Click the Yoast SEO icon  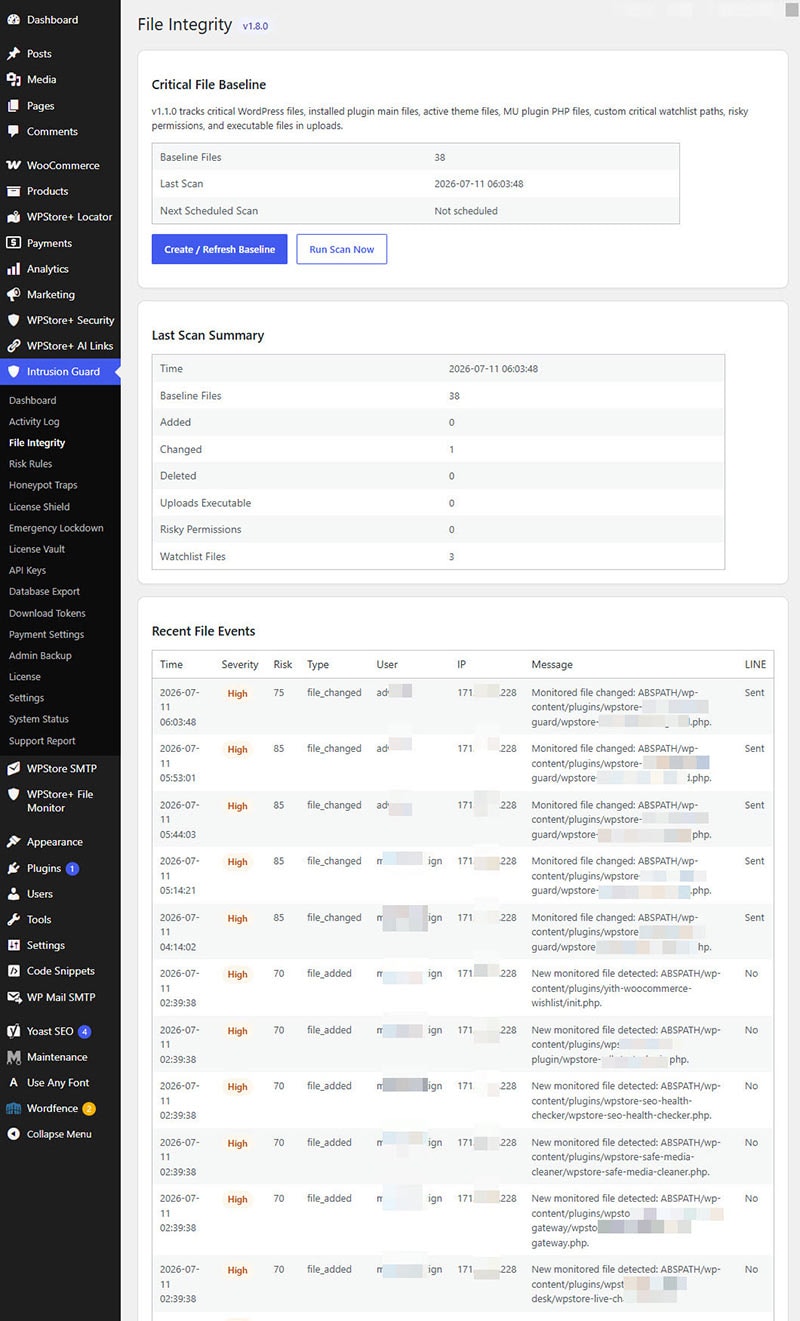coord(13,1031)
